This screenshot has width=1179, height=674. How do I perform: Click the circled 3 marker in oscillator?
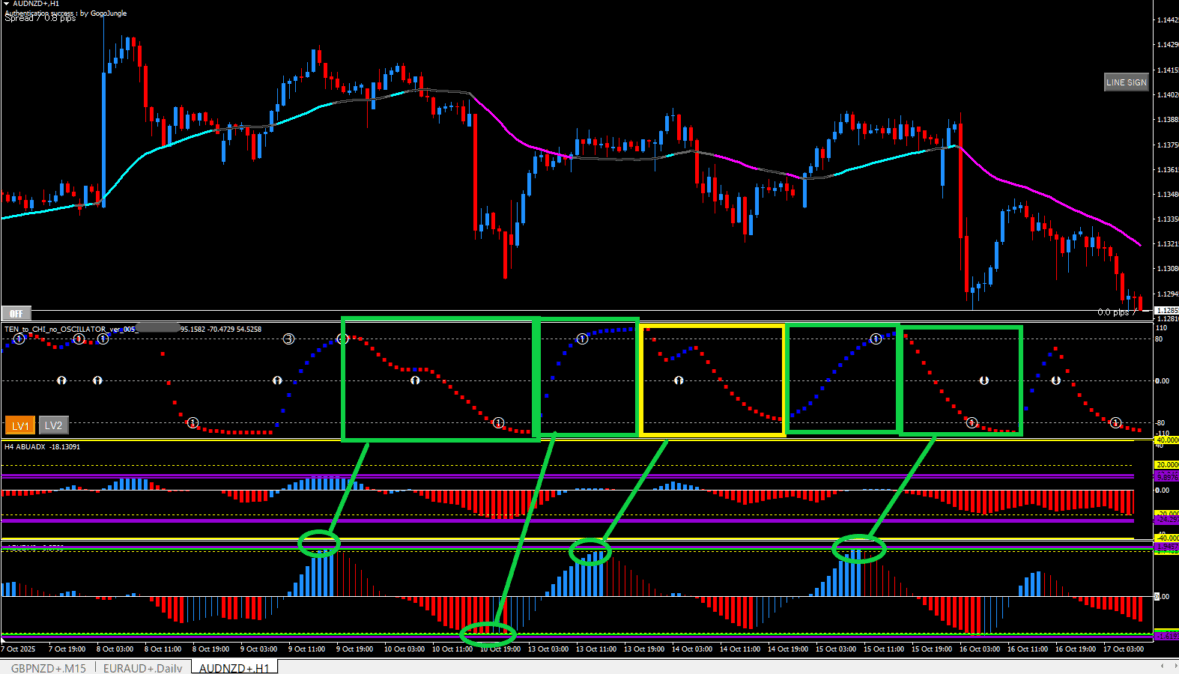(288, 340)
